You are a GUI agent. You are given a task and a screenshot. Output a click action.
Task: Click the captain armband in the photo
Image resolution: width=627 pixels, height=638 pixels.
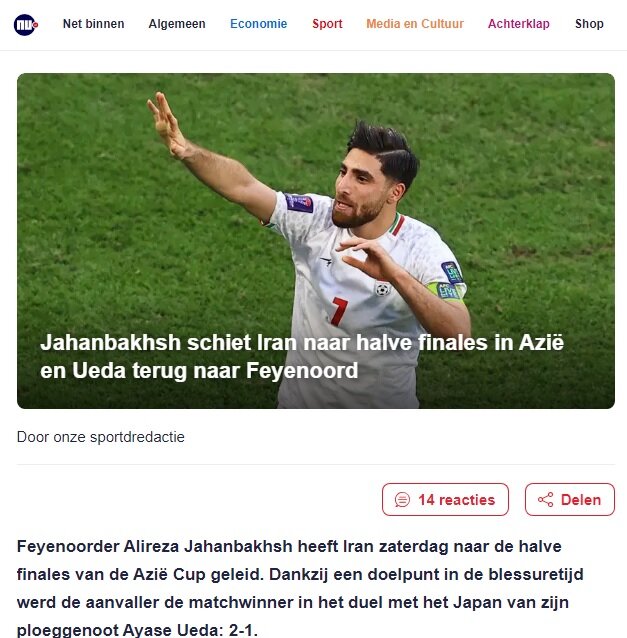(446, 291)
